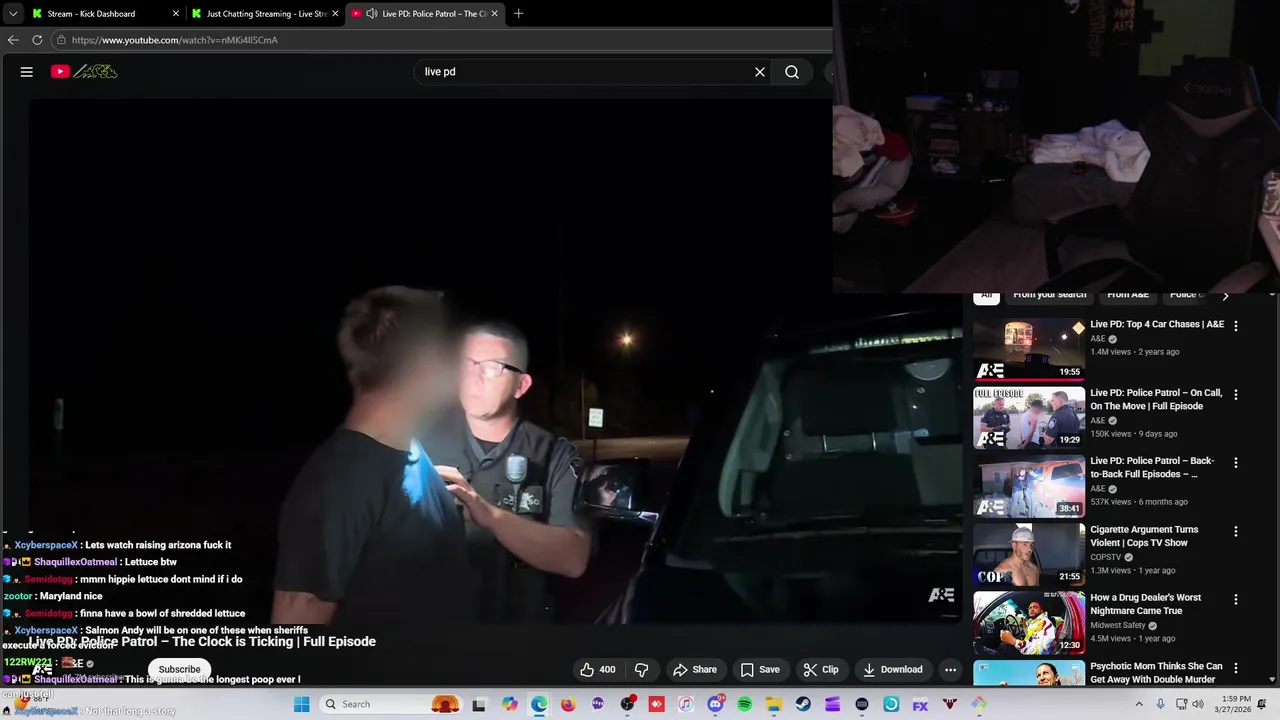
Task: Reload the YouTube page
Action: coord(37,40)
